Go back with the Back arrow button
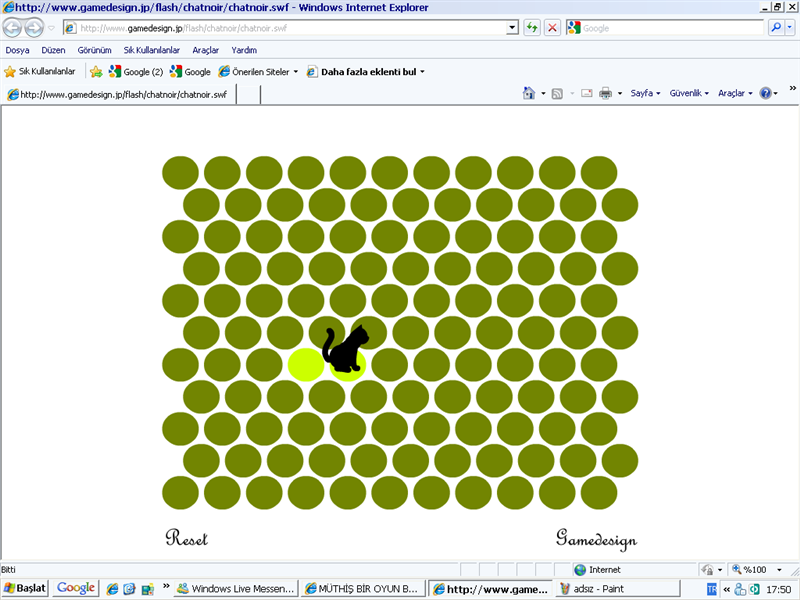 point(13,28)
